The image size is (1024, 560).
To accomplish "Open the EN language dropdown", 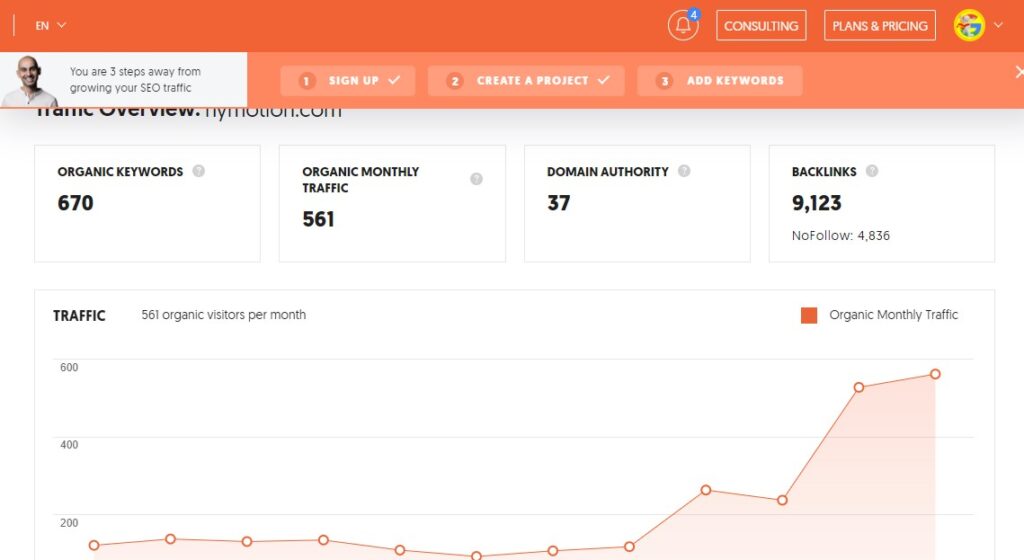I will (x=50, y=25).
